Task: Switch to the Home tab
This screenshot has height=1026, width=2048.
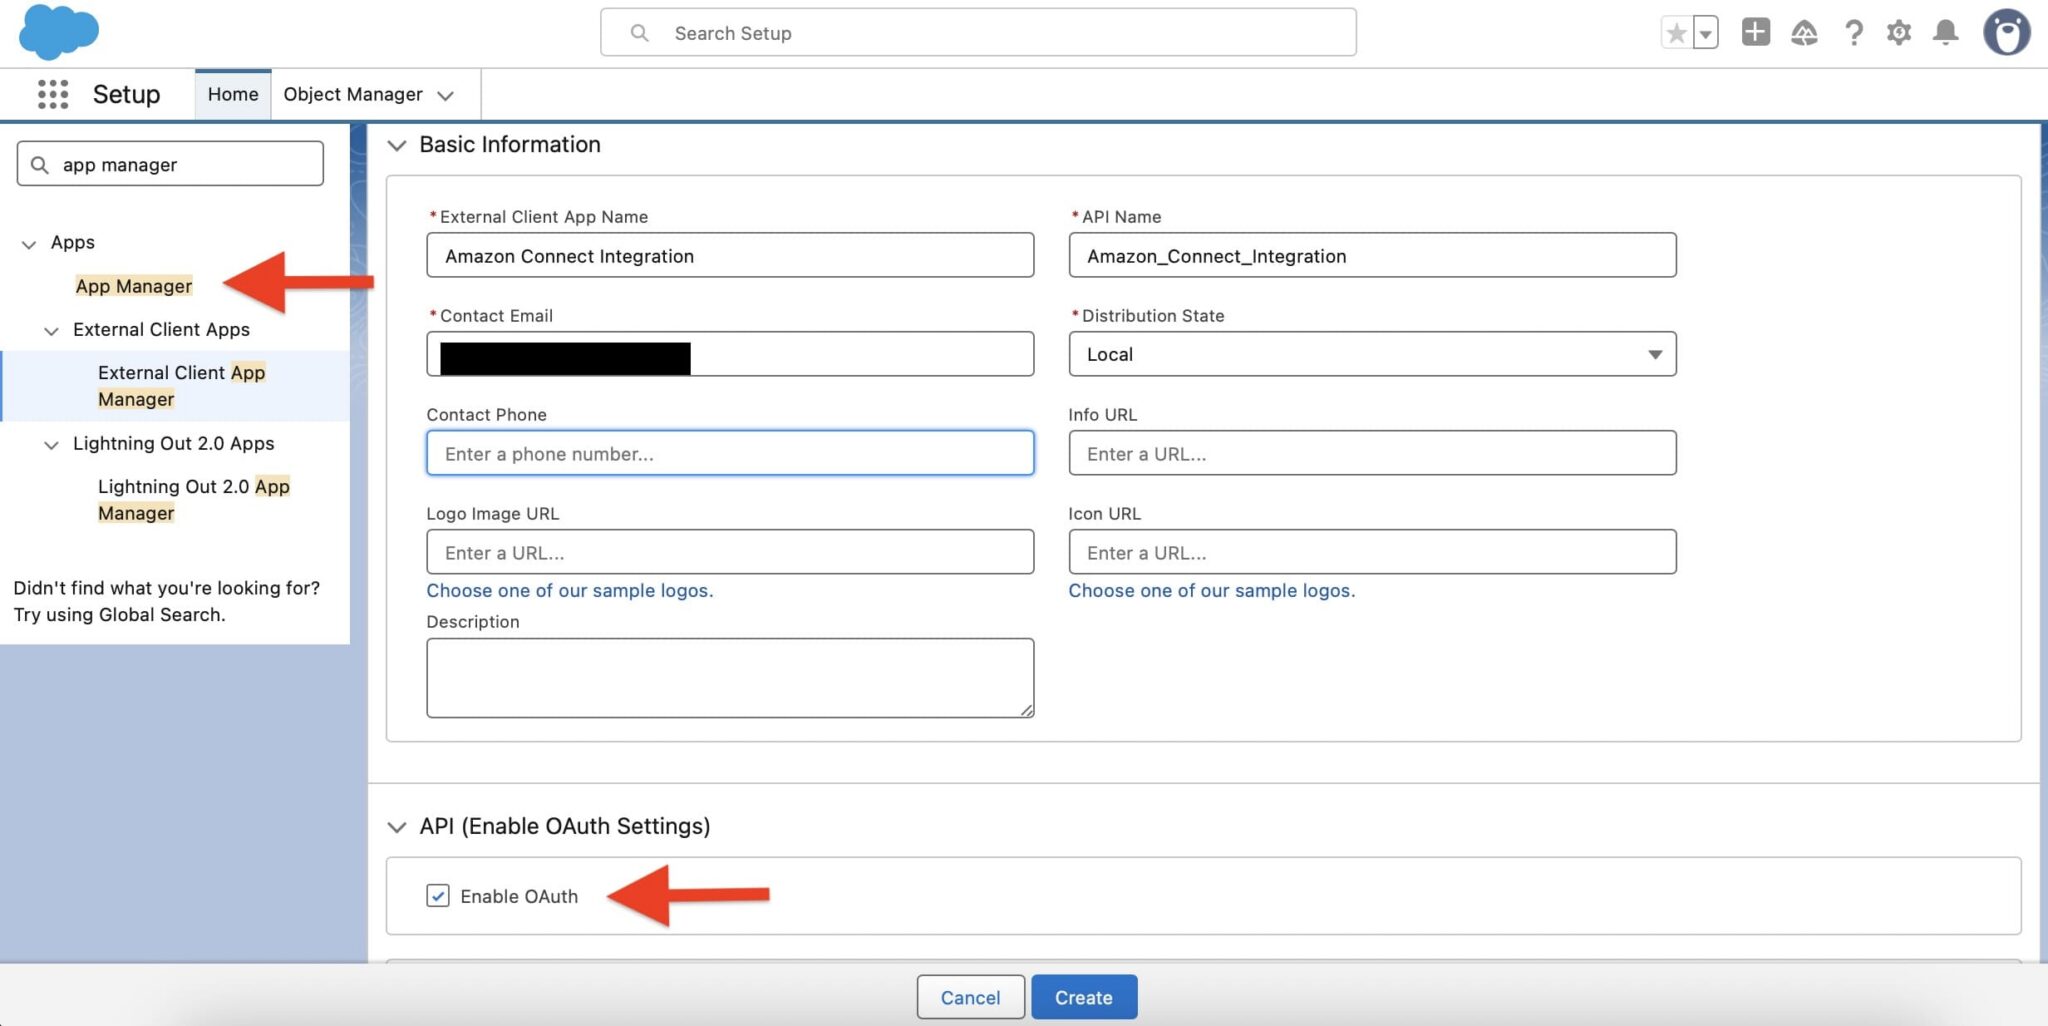Action: coord(232,93)
